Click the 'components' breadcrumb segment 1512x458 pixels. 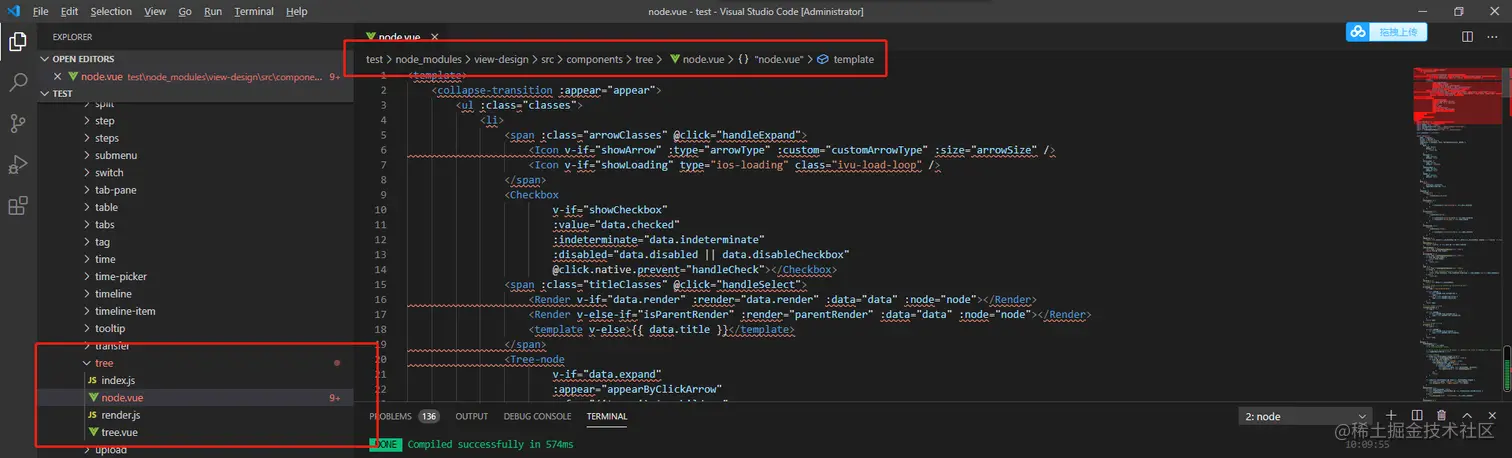coord(594,59)
